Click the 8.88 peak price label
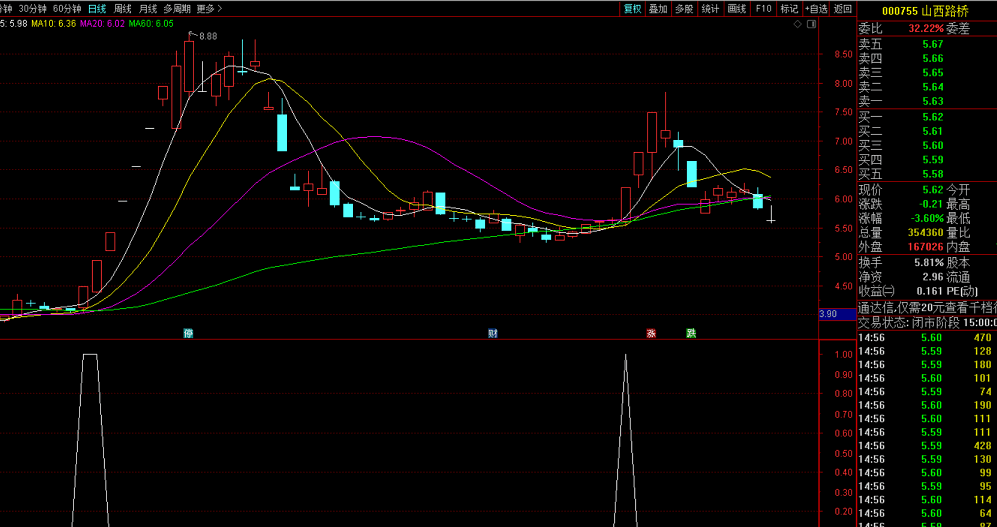The width and height of the screenshot is (997, 527). (x=208, y=36)
